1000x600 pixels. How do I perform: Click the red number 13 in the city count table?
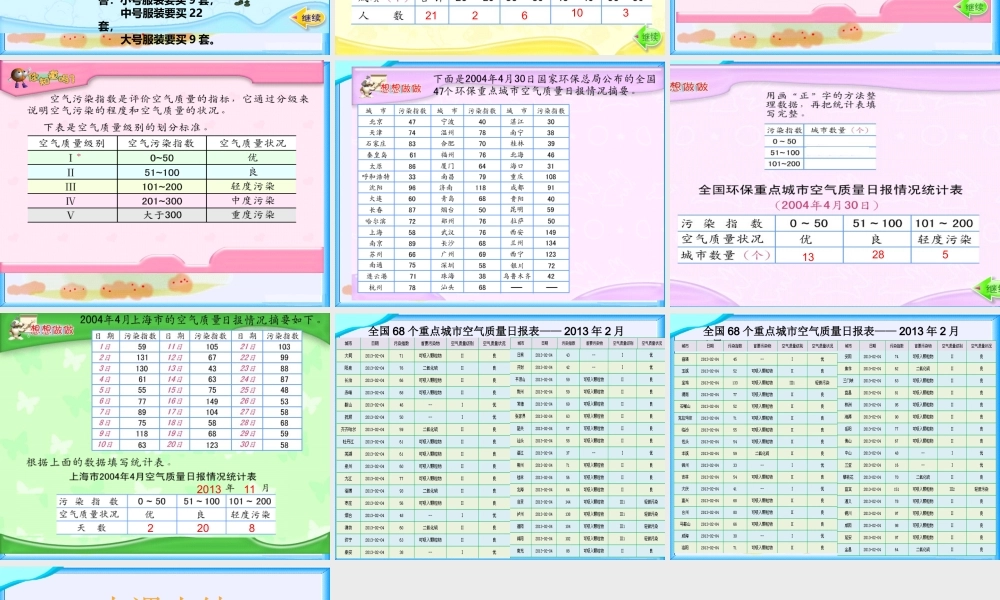pos(808,256)
